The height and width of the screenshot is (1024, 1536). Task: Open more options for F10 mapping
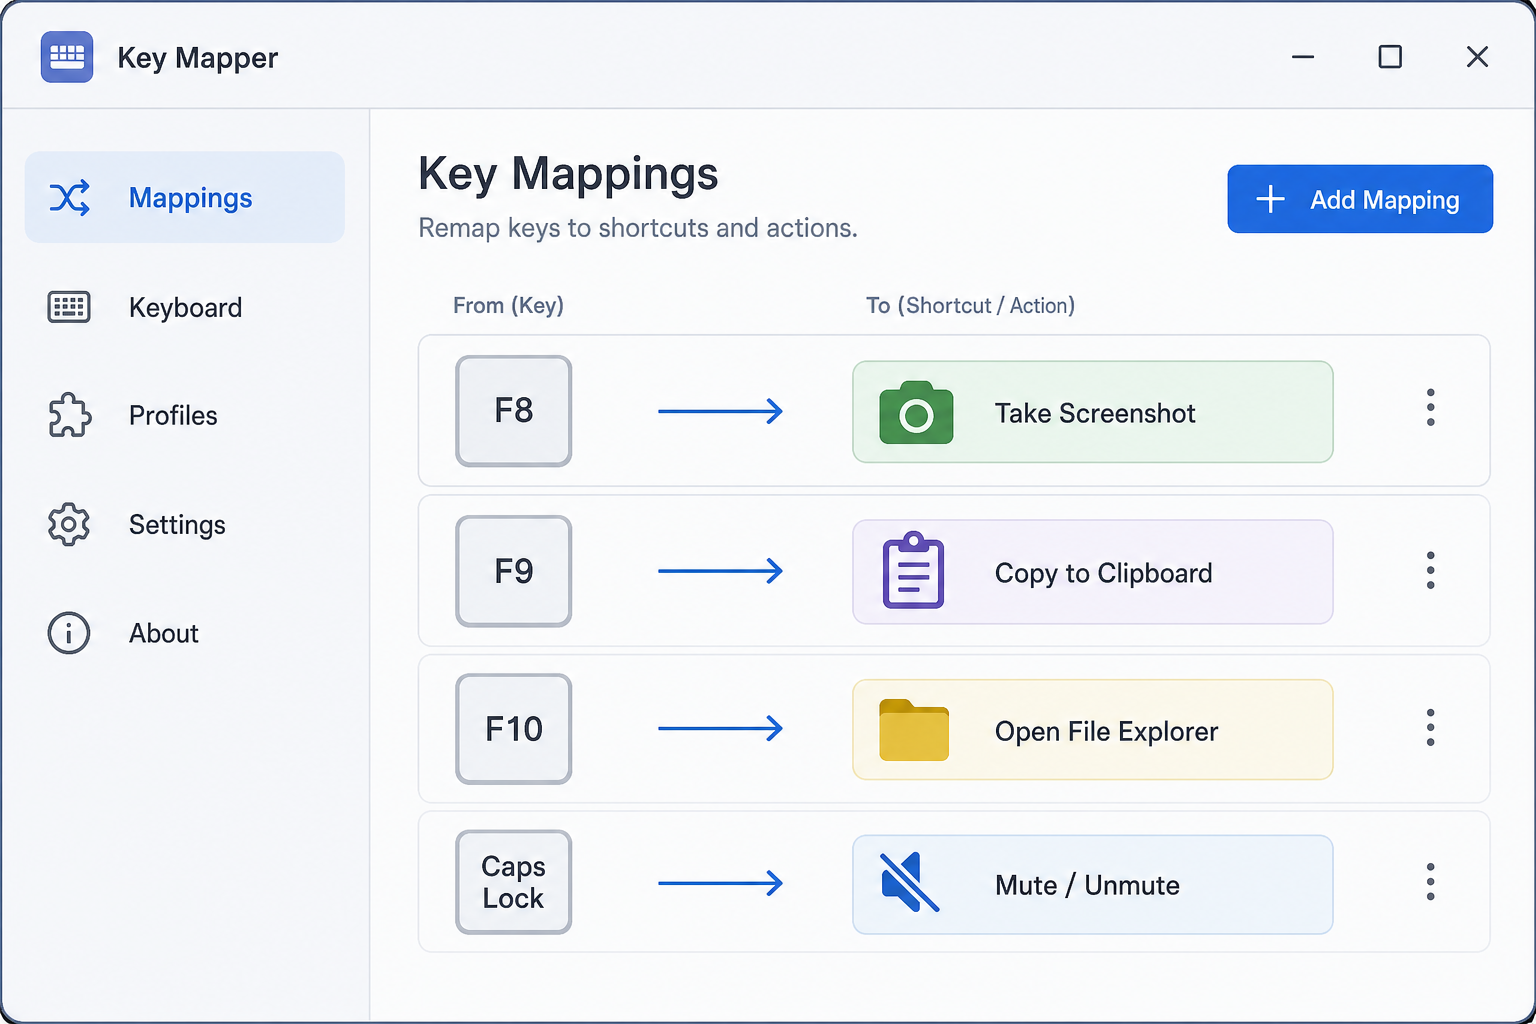1431,728
